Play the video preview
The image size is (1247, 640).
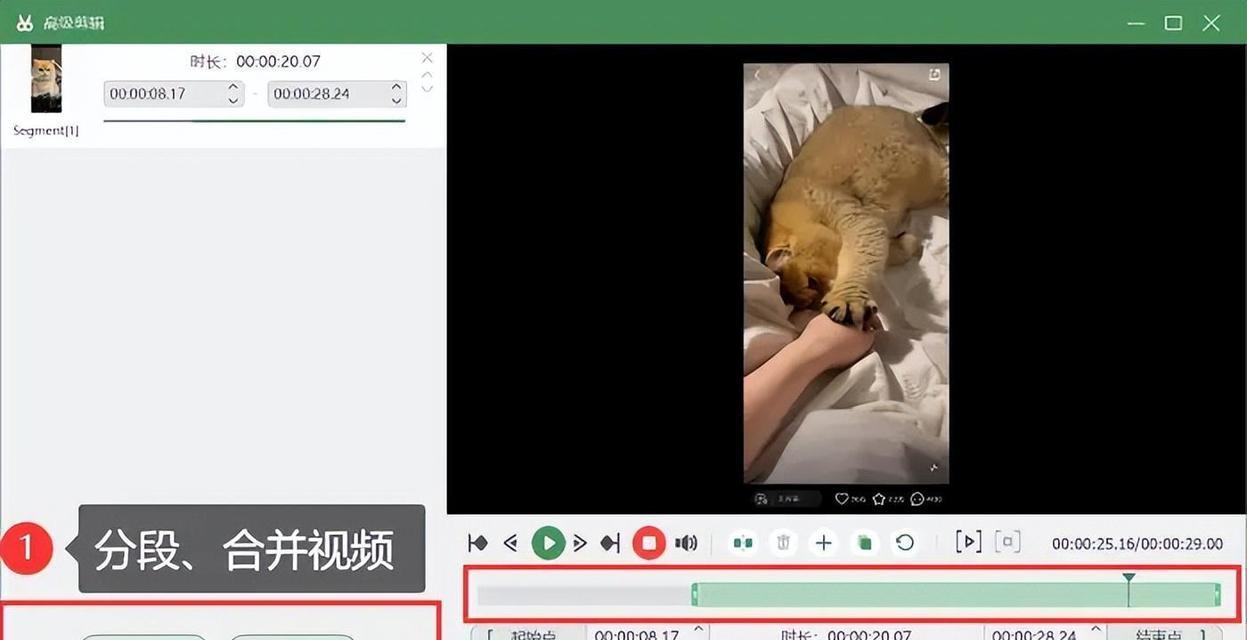pos(547,543)
